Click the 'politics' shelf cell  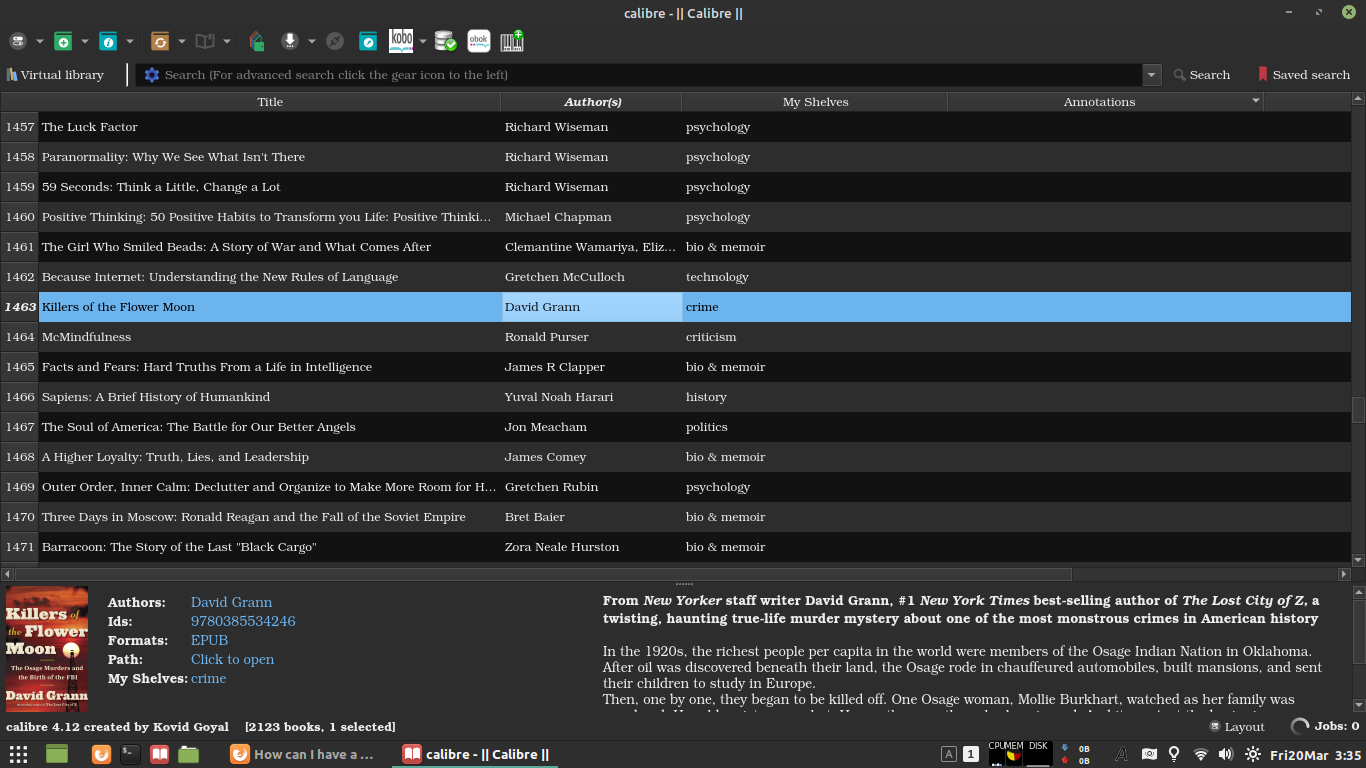tap(815, 427)
